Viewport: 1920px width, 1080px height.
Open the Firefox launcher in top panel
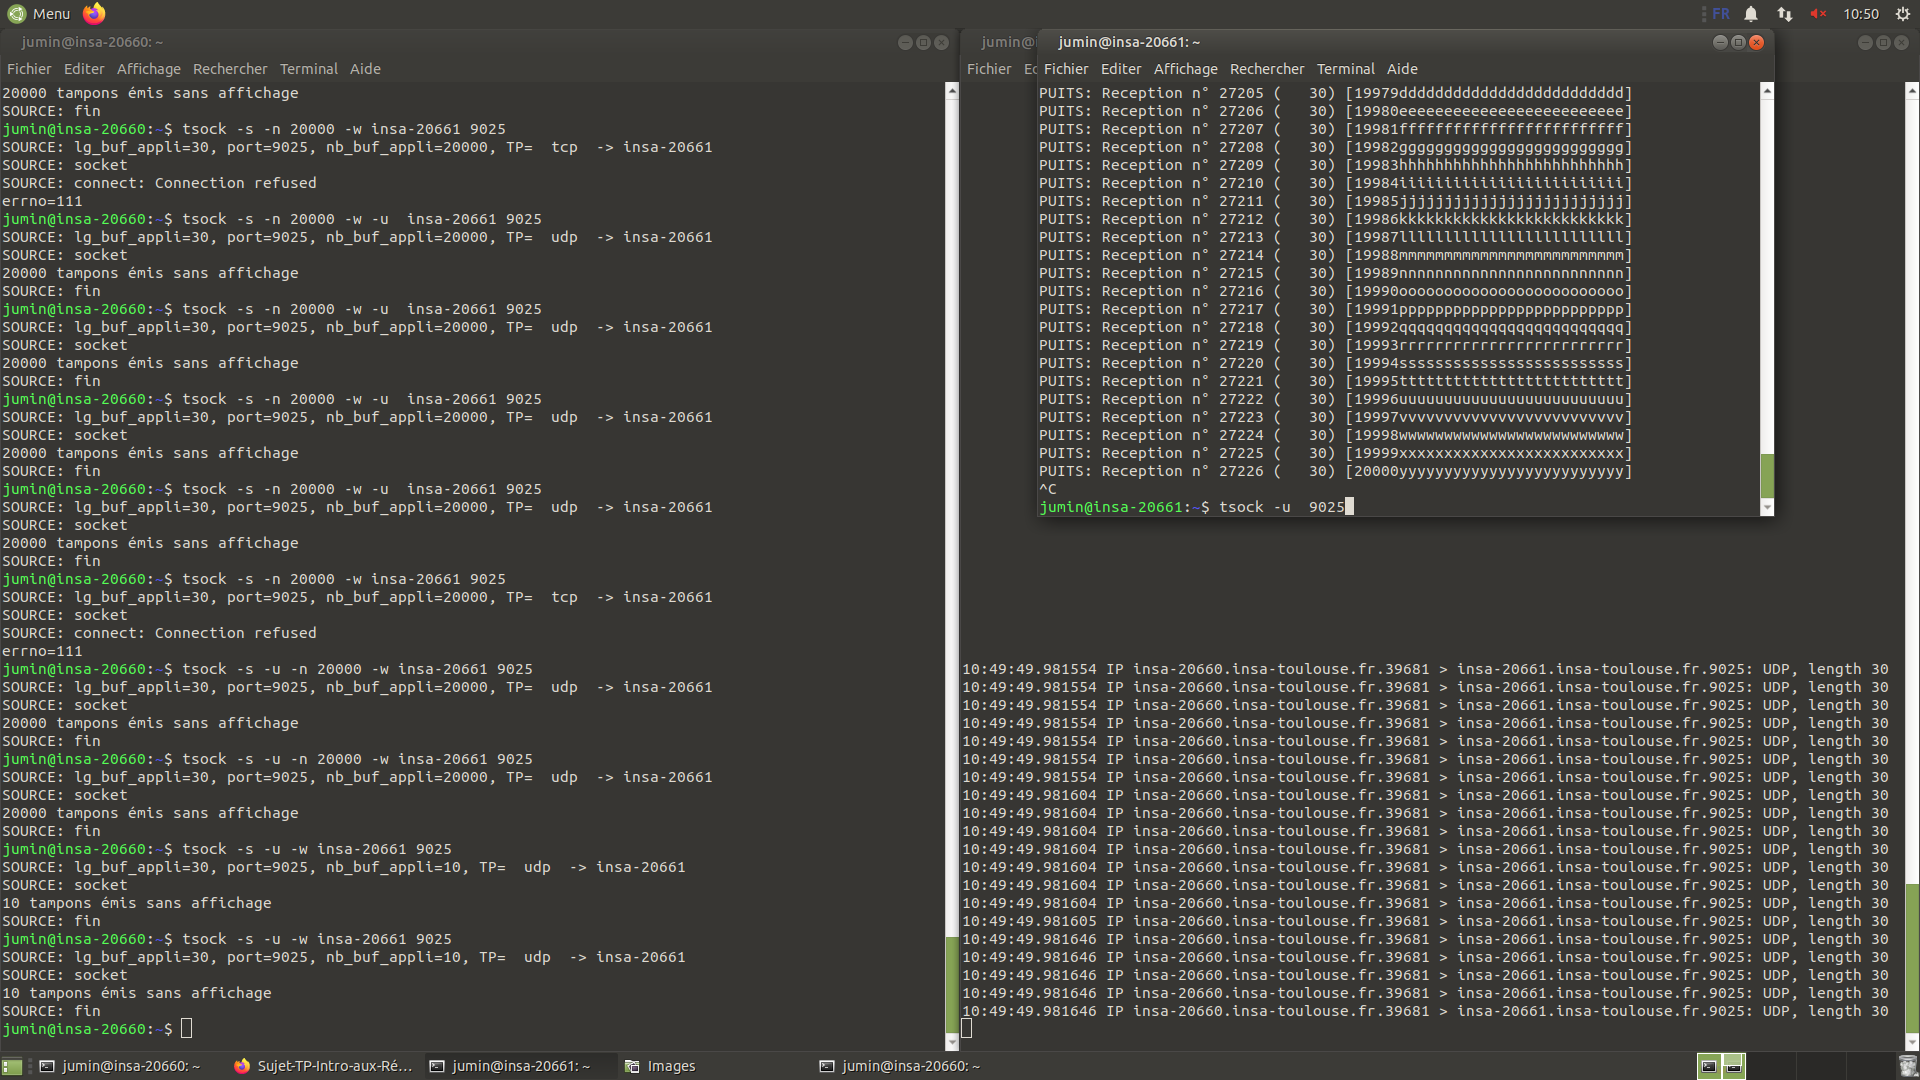tap(94, 13)
